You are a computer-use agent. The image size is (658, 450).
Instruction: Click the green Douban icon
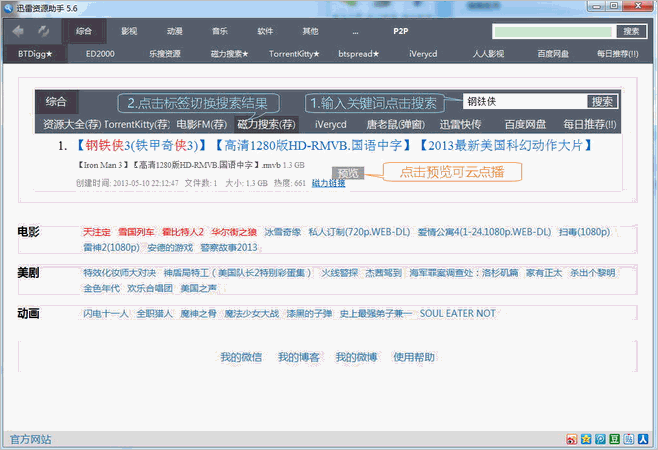coord(614,439)
